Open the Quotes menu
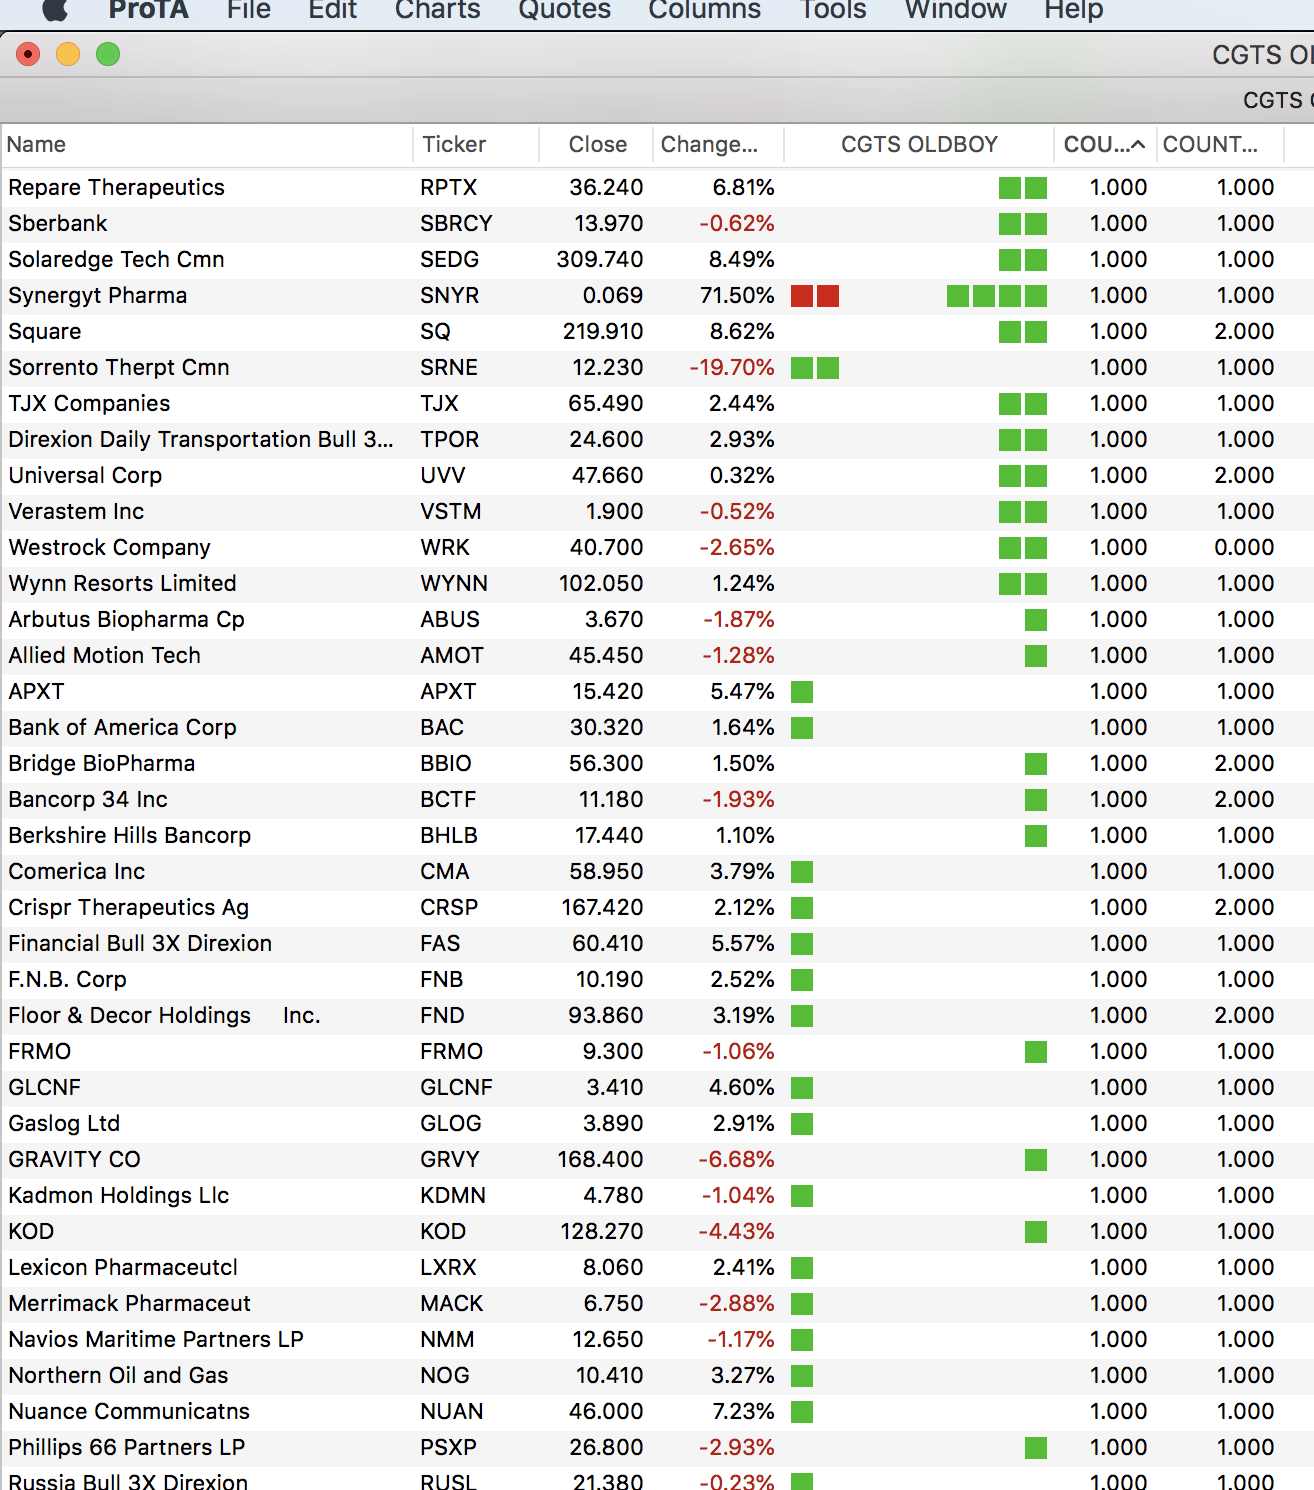 click(565, 10)
